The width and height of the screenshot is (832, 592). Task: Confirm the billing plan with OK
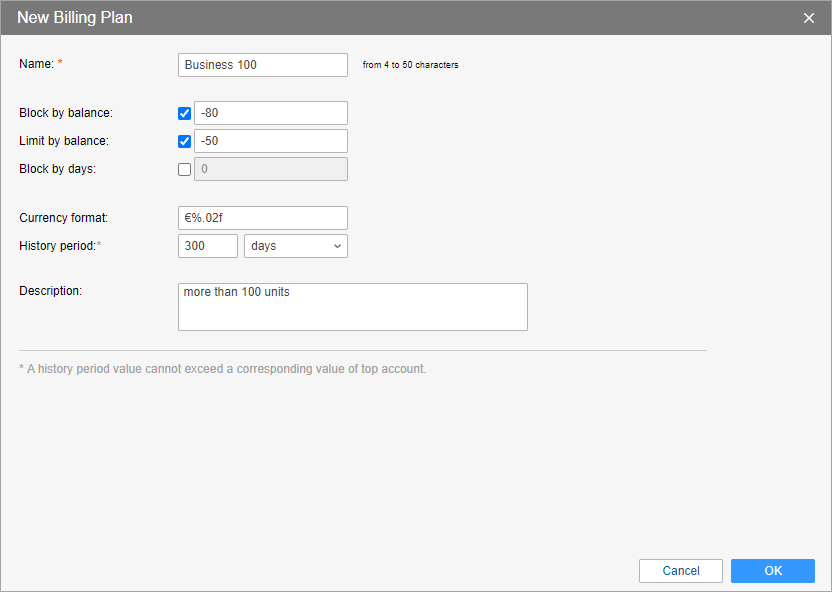[772, 571]
